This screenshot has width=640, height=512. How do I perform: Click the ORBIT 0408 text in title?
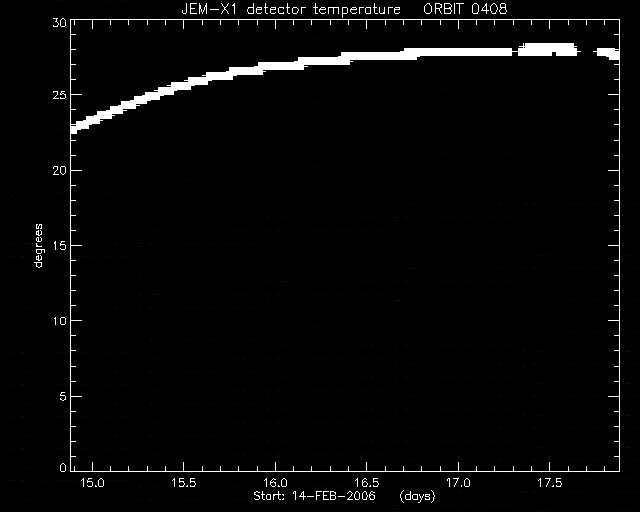tap(465, 9)
